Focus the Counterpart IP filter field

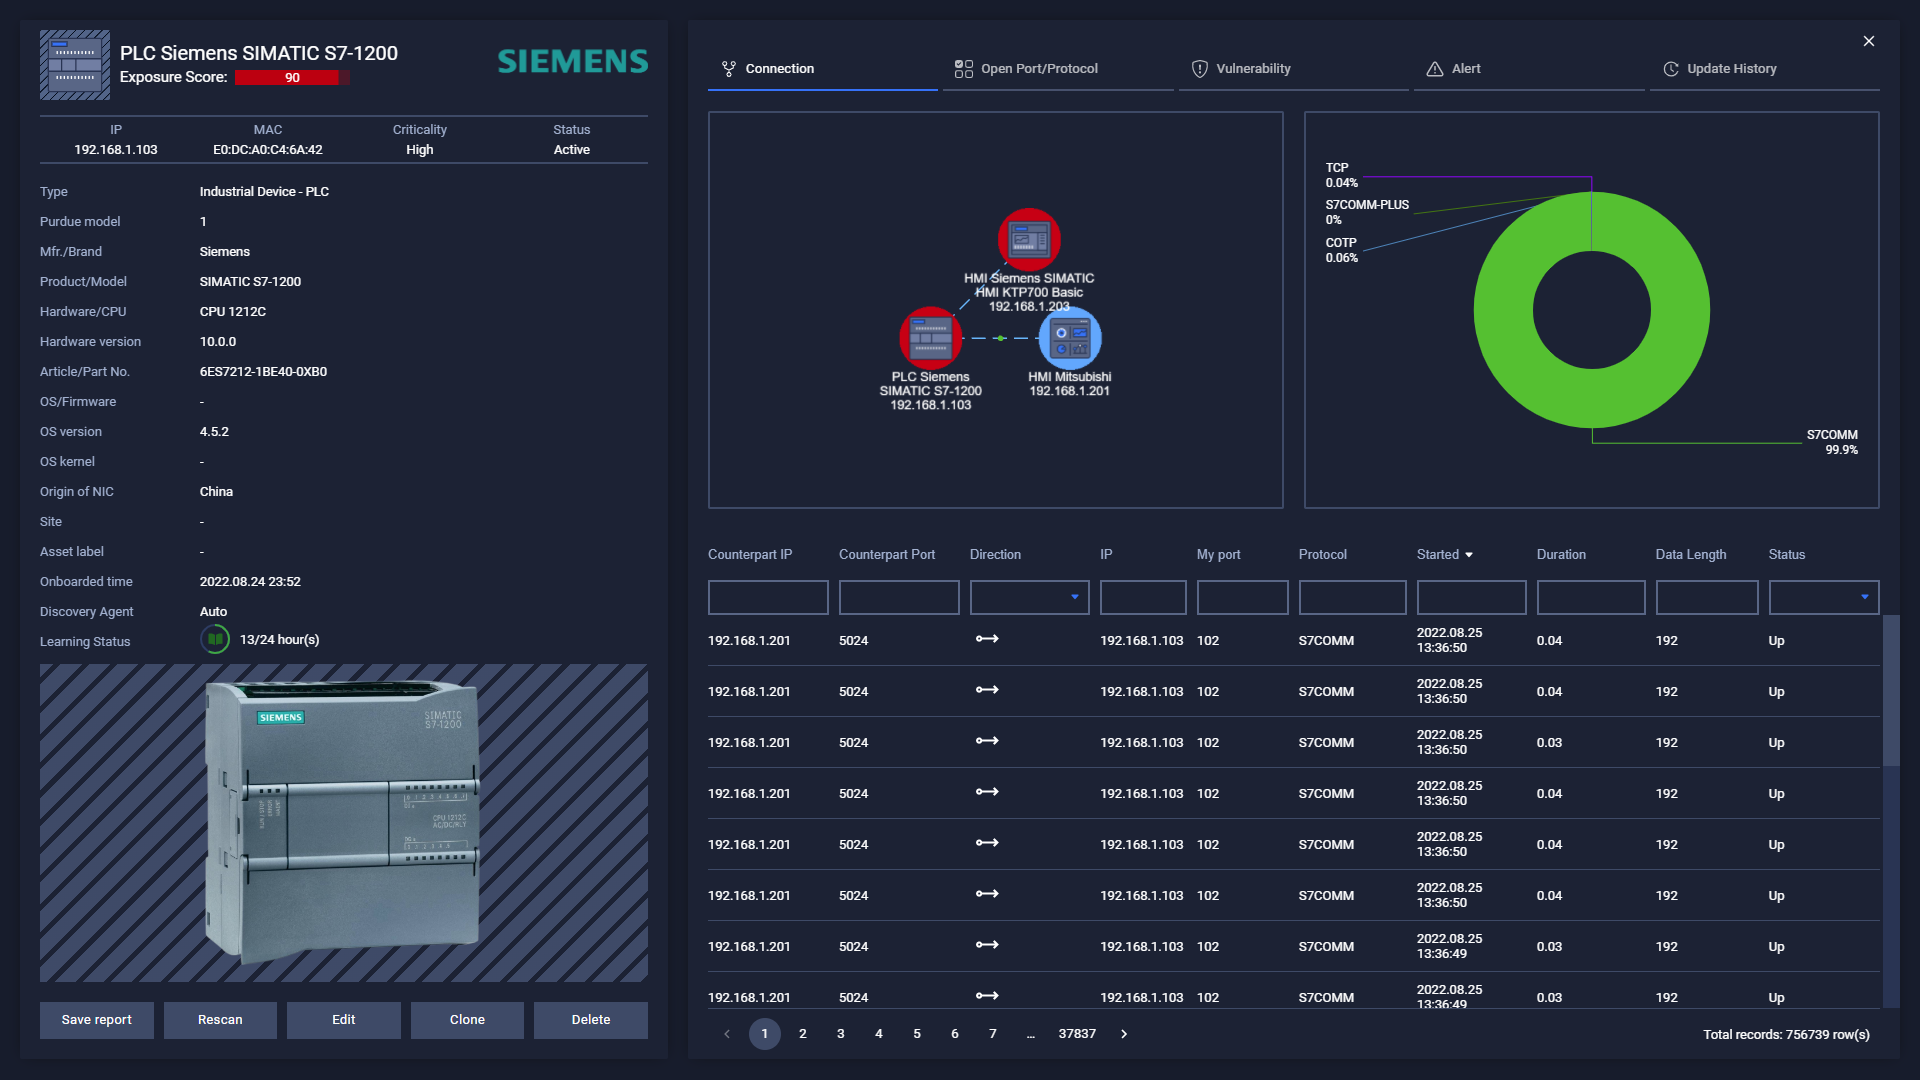[x=768, y=597]
